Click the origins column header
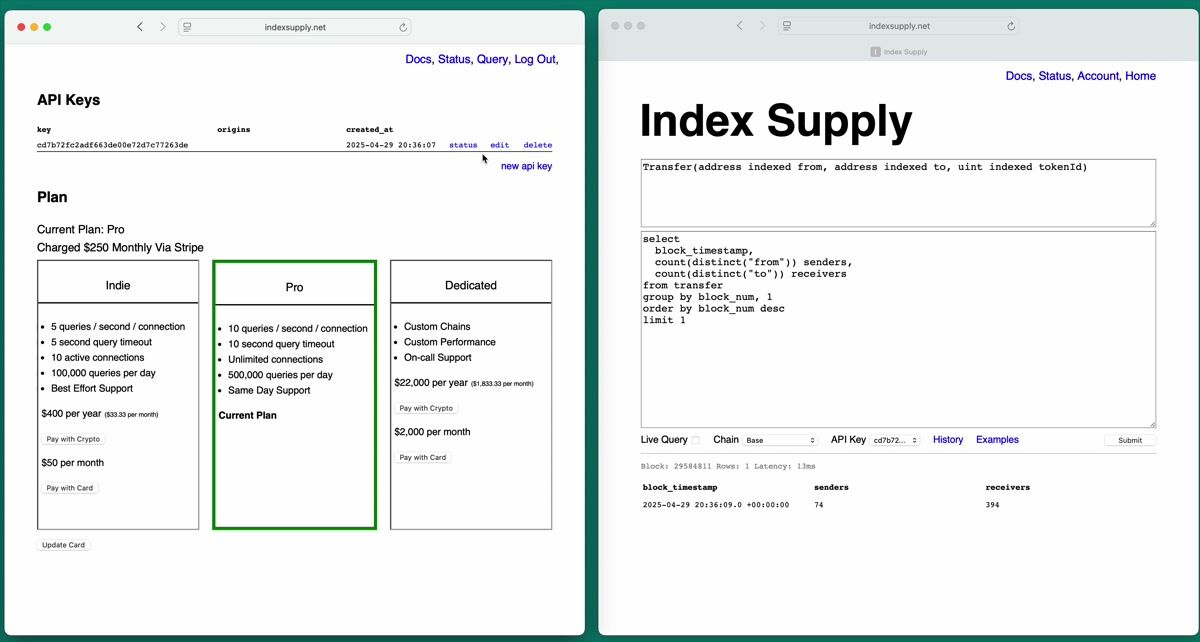The image size is (1200, 642). coord(234,129)
